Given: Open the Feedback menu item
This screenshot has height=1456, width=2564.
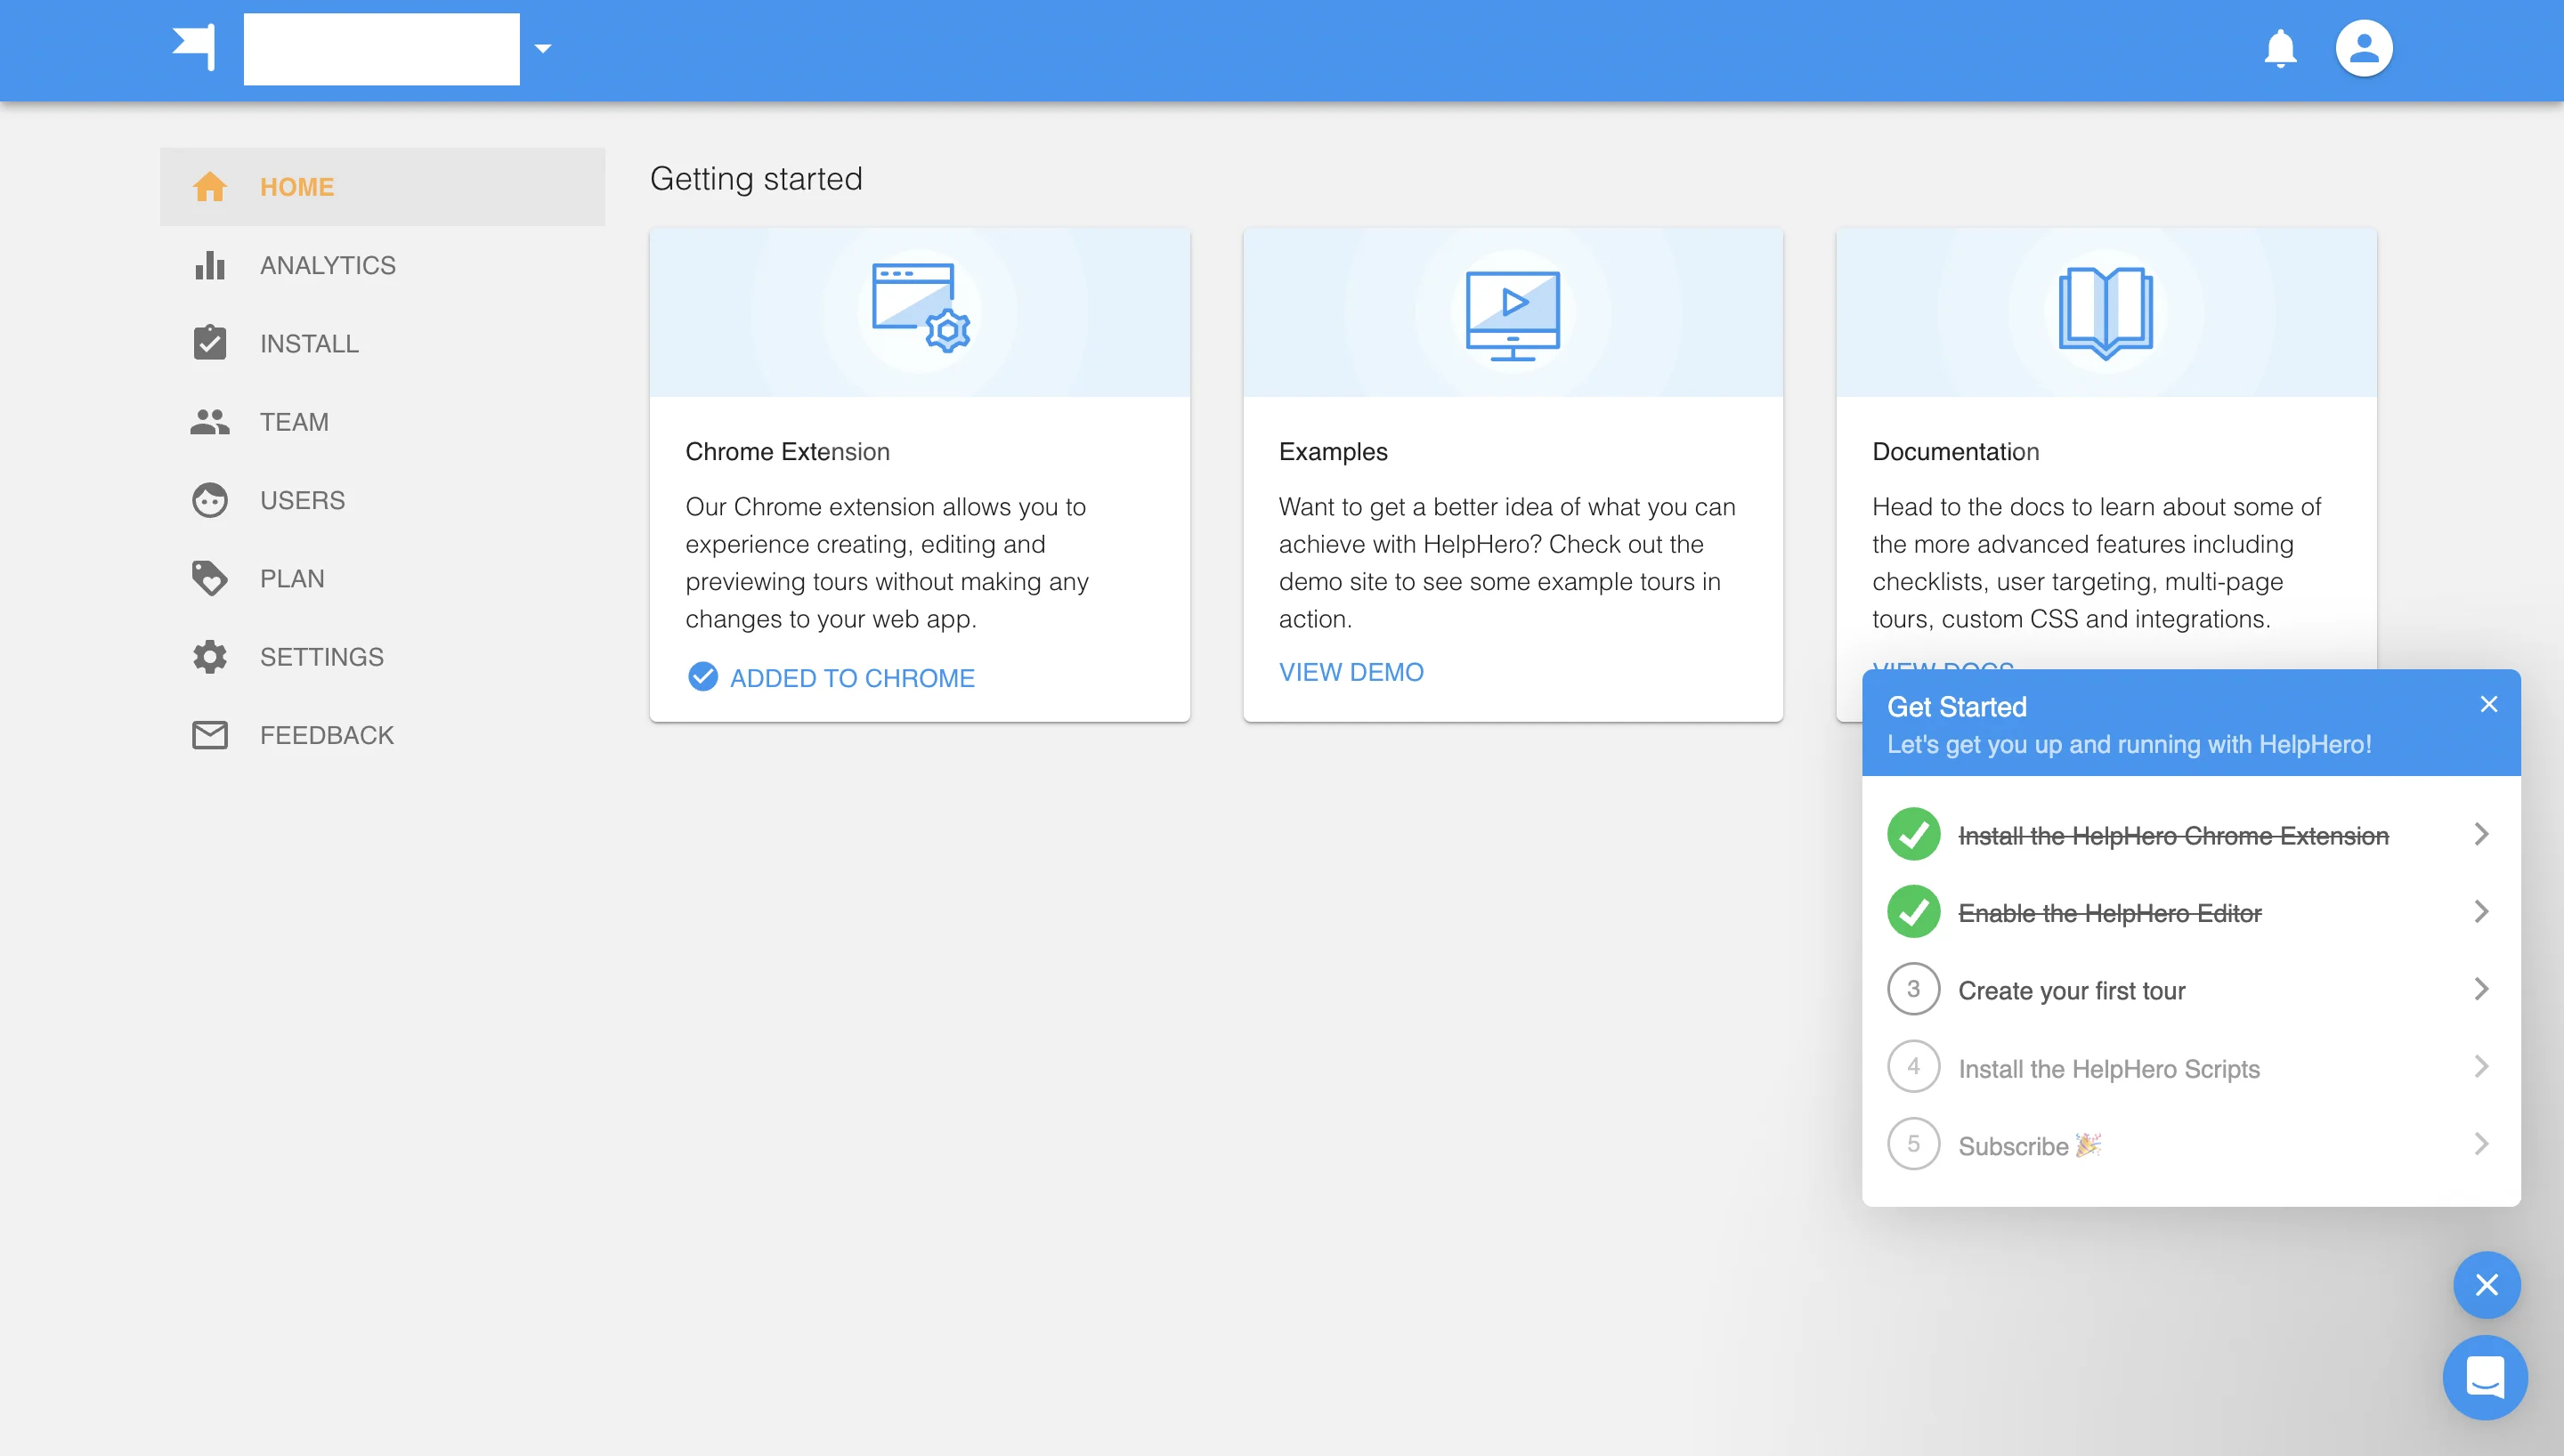Looking at the screenshot, I should pos(326,735).
